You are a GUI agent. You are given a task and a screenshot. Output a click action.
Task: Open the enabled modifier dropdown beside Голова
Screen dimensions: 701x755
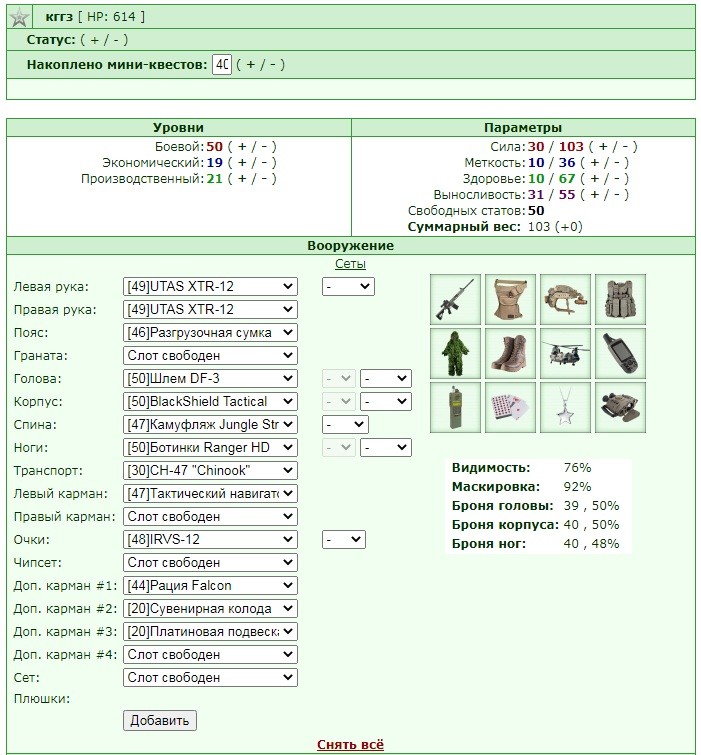[386, 378]
